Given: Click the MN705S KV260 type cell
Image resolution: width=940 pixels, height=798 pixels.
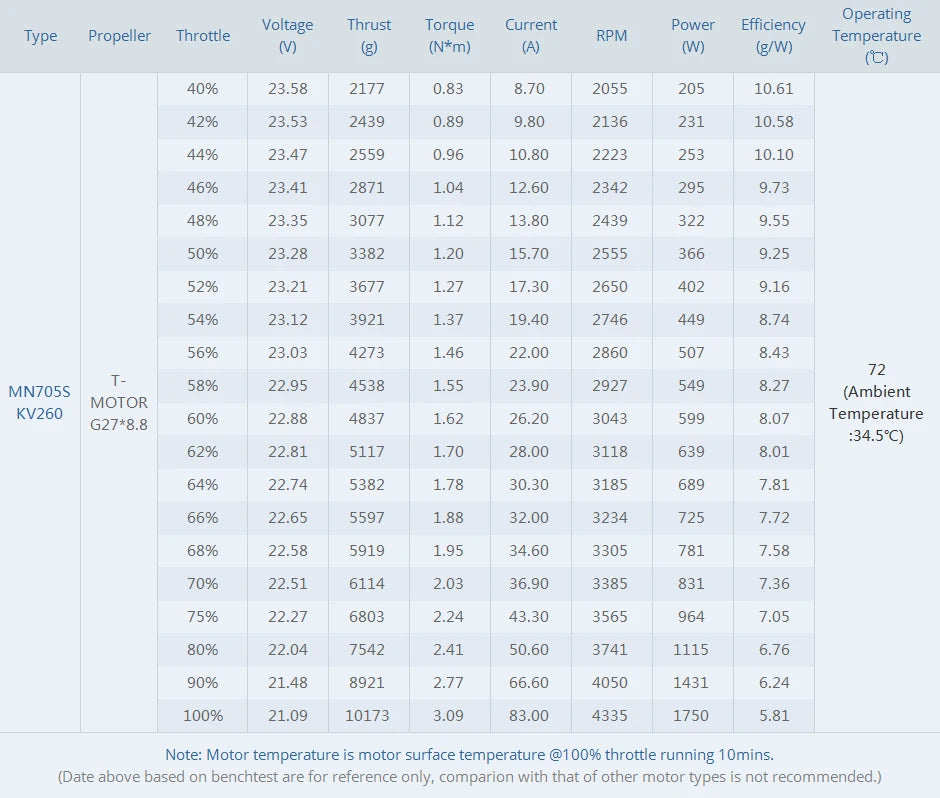Looking at the screenshot, I should pyautogui.click(x=40, y=402).
